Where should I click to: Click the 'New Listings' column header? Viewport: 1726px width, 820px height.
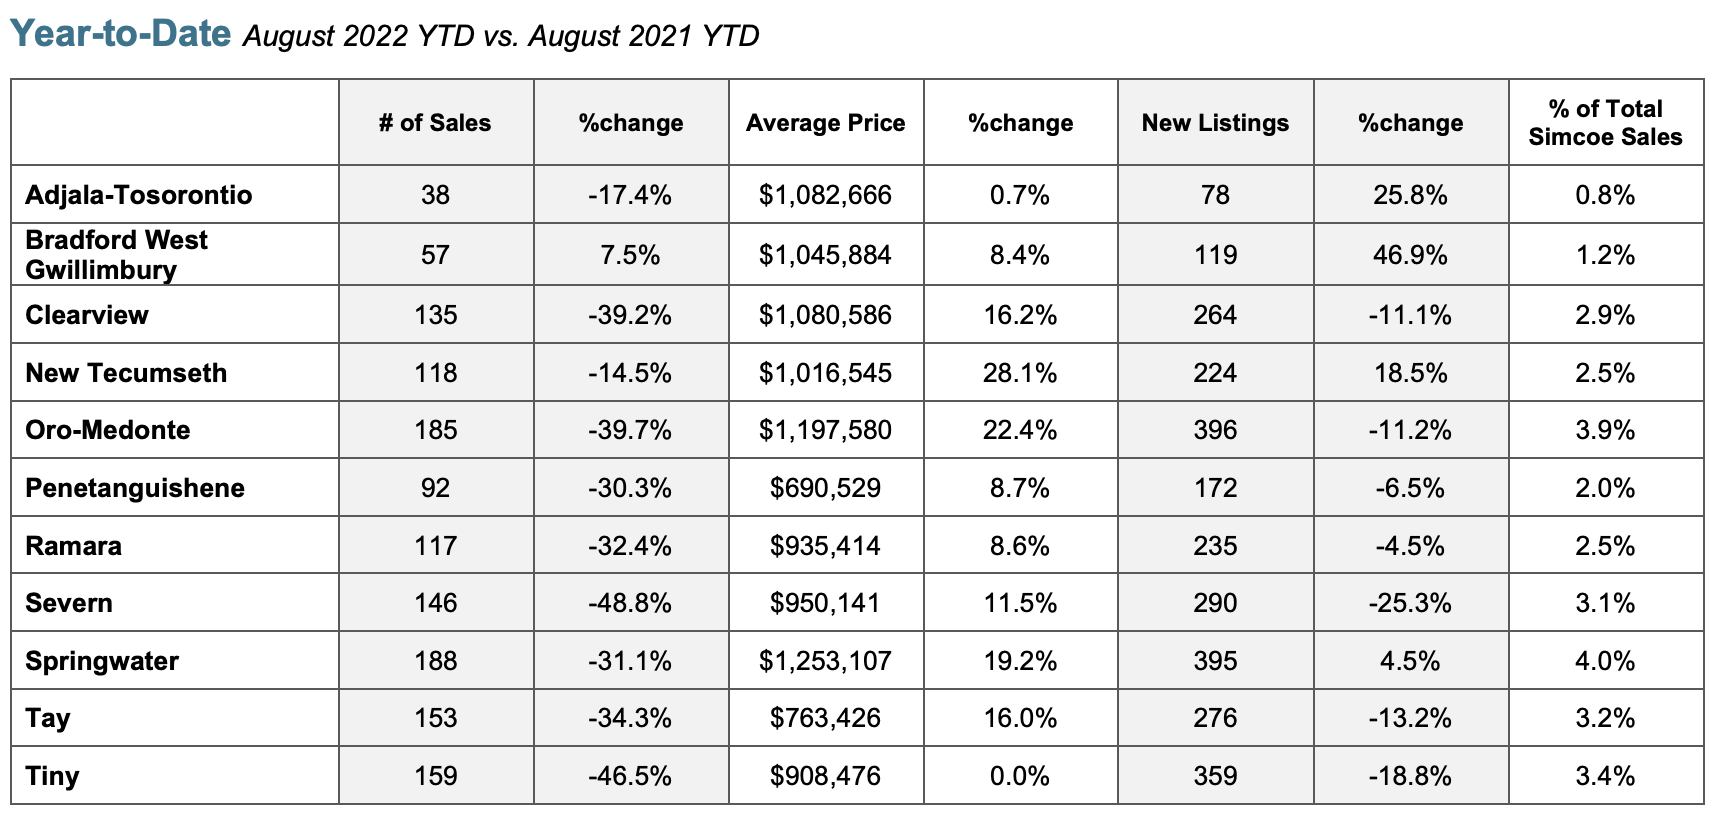pyautogui.click(x=1215, y=123)
